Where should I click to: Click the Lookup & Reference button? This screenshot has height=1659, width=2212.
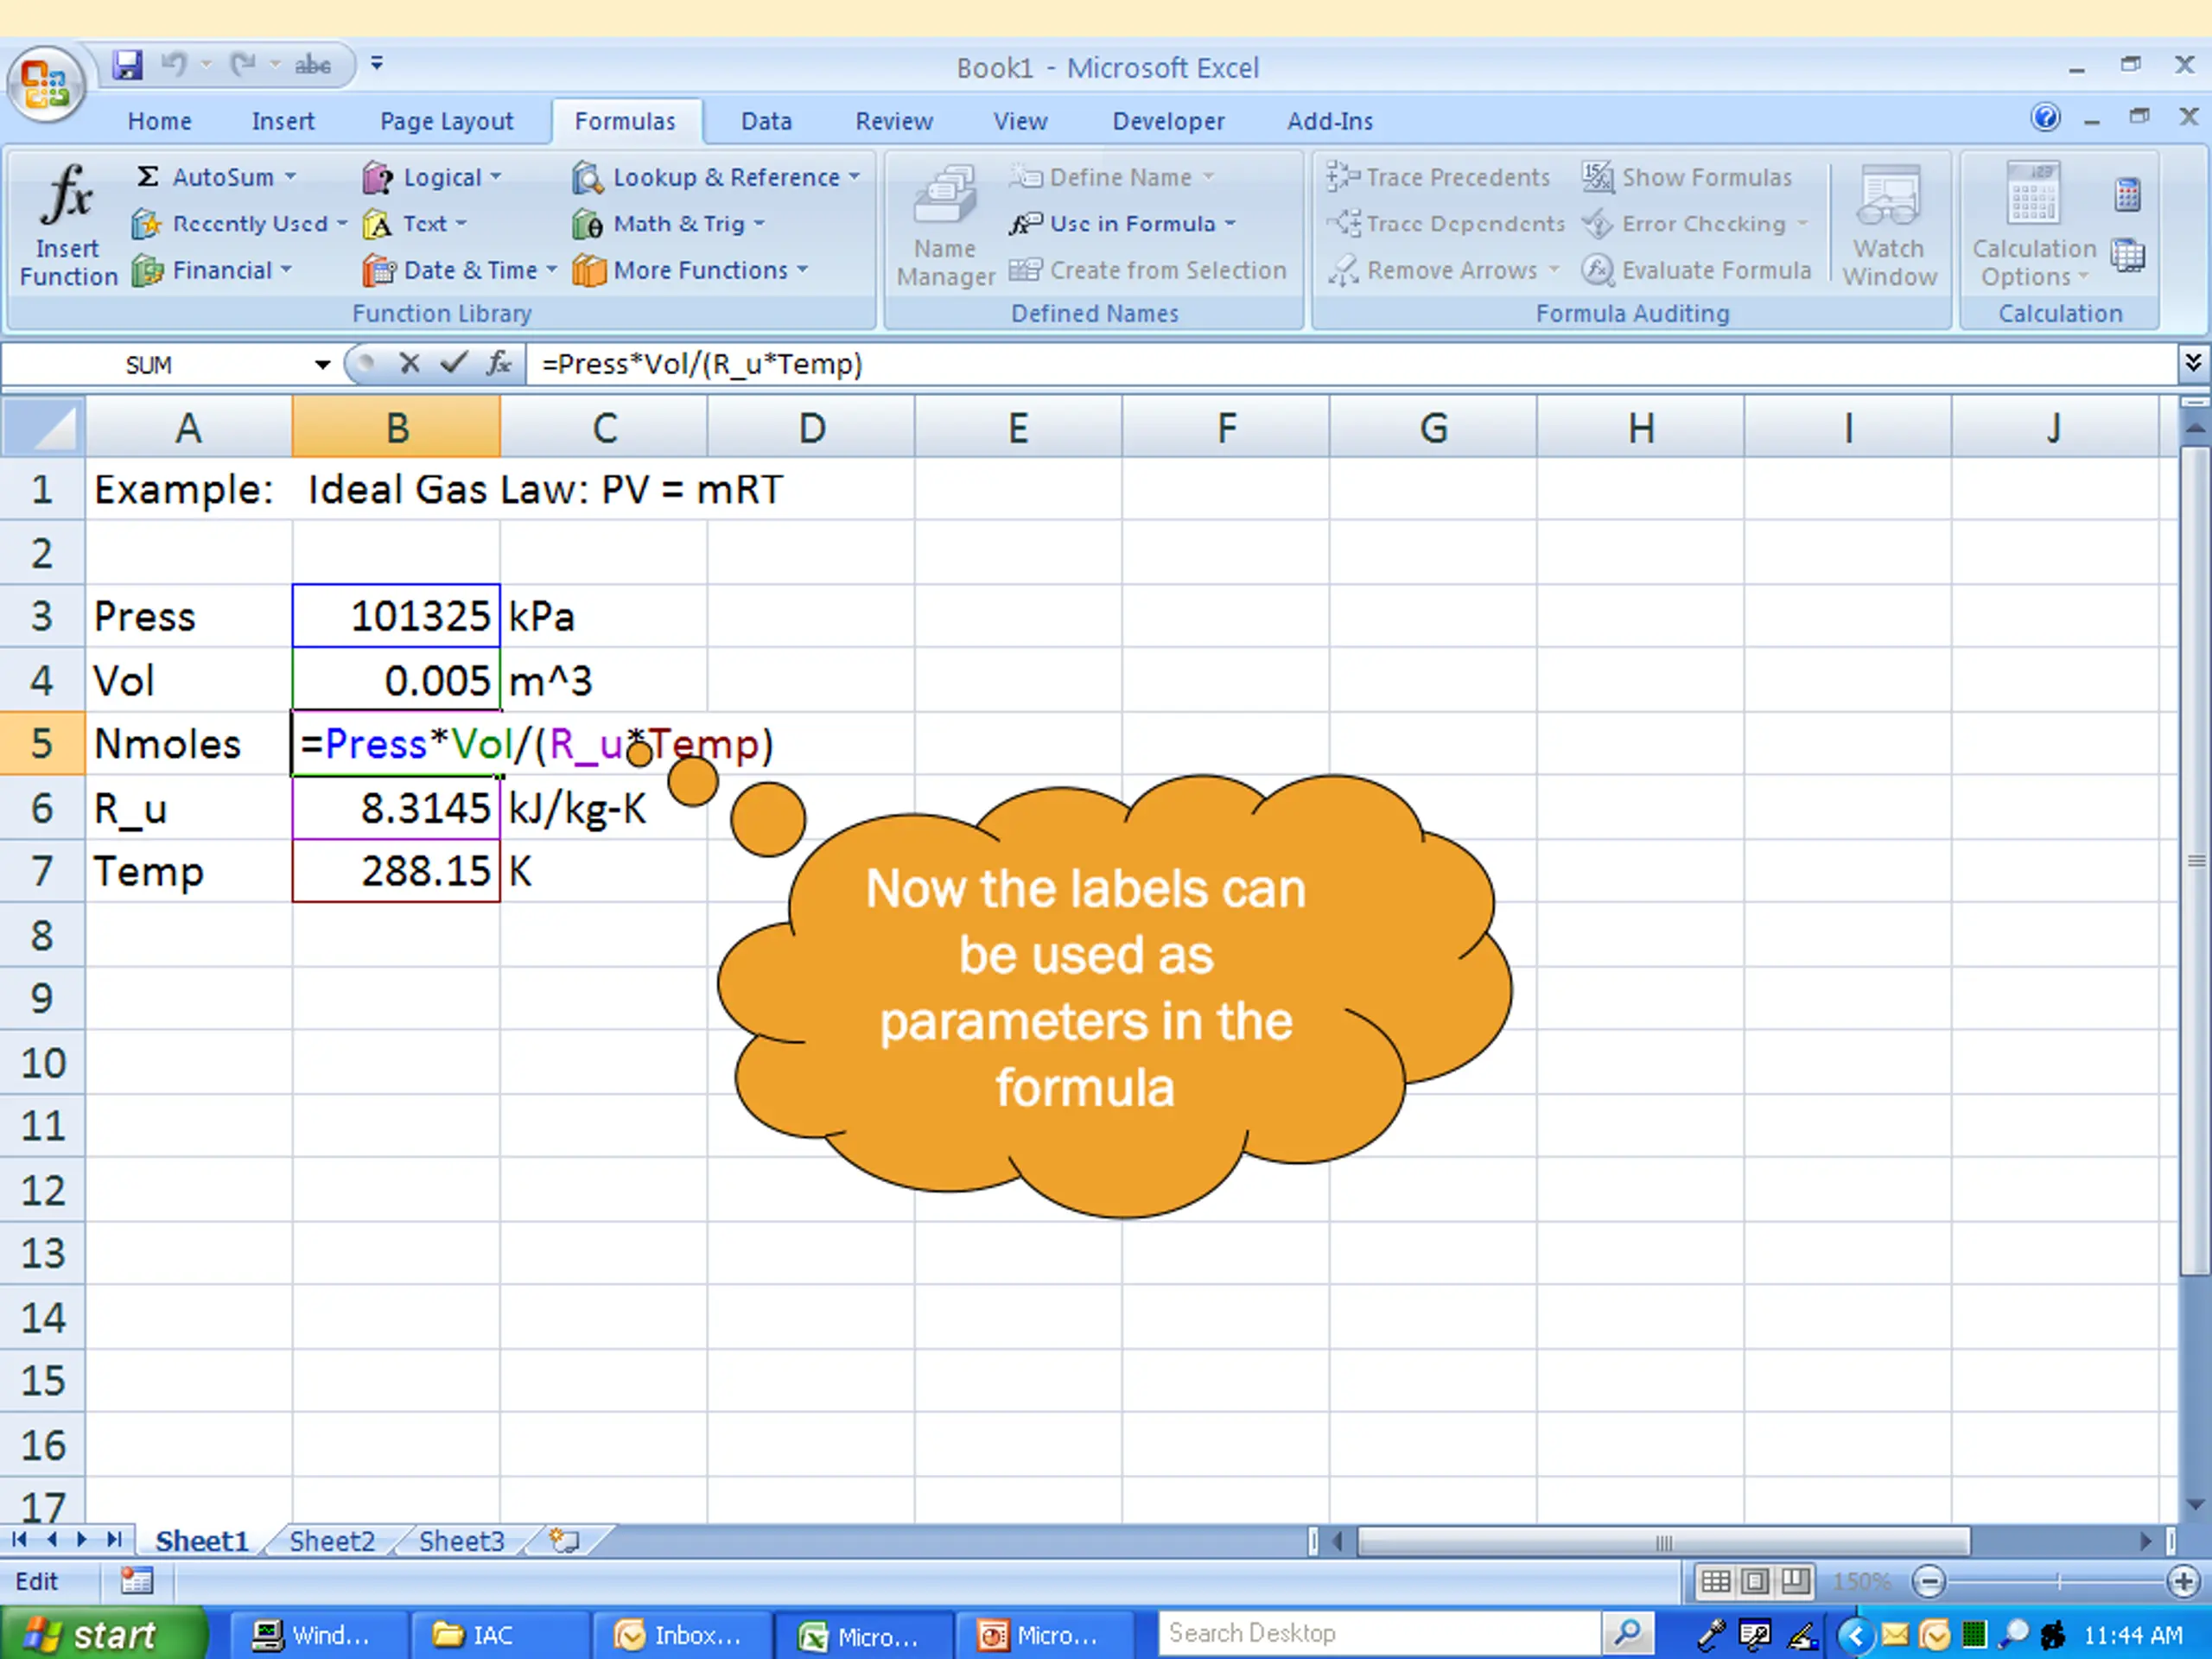pyautogui.click(x=715, y=177)
